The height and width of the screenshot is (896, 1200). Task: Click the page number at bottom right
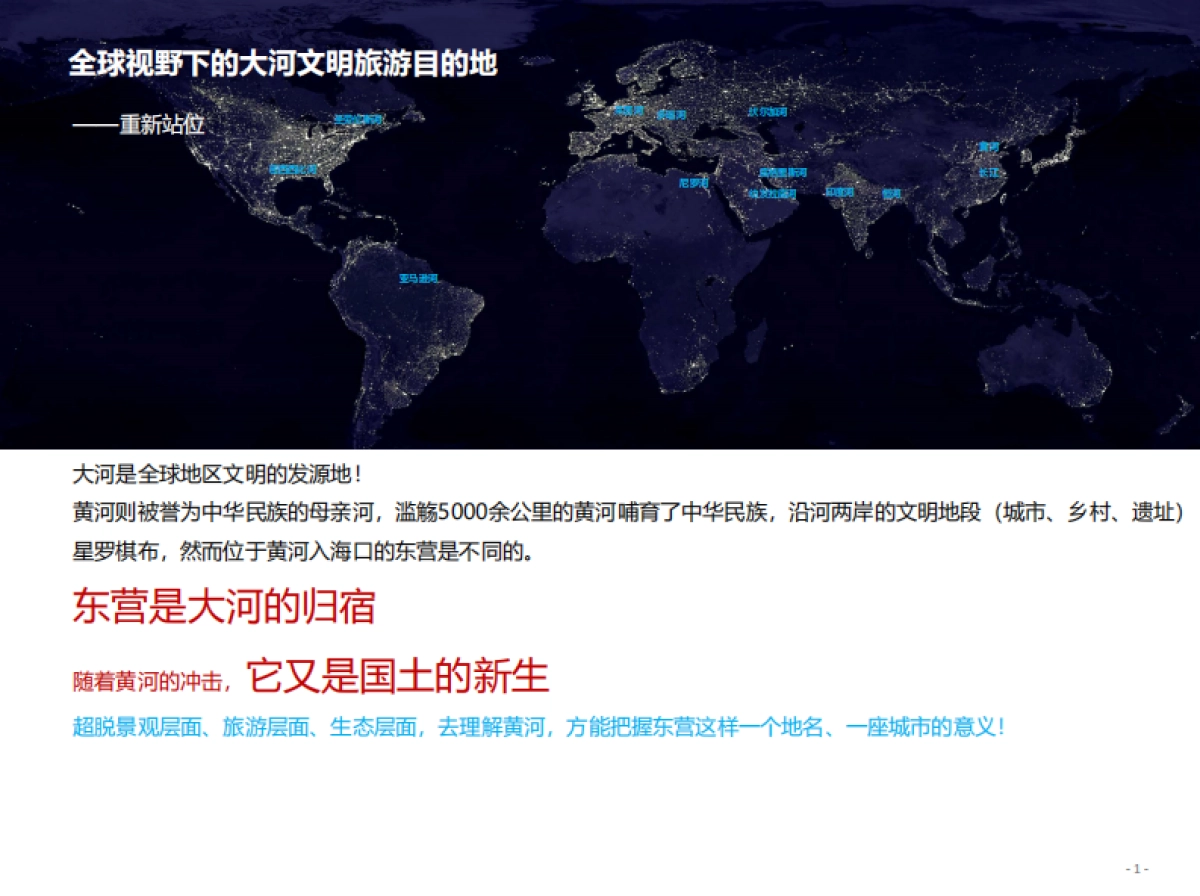click(1138, 868)
